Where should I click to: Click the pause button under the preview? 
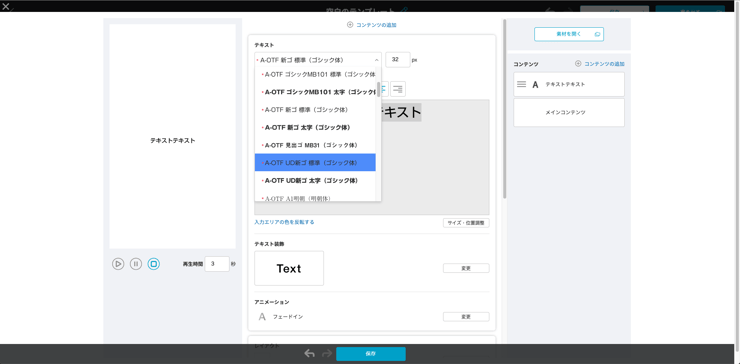136,264
